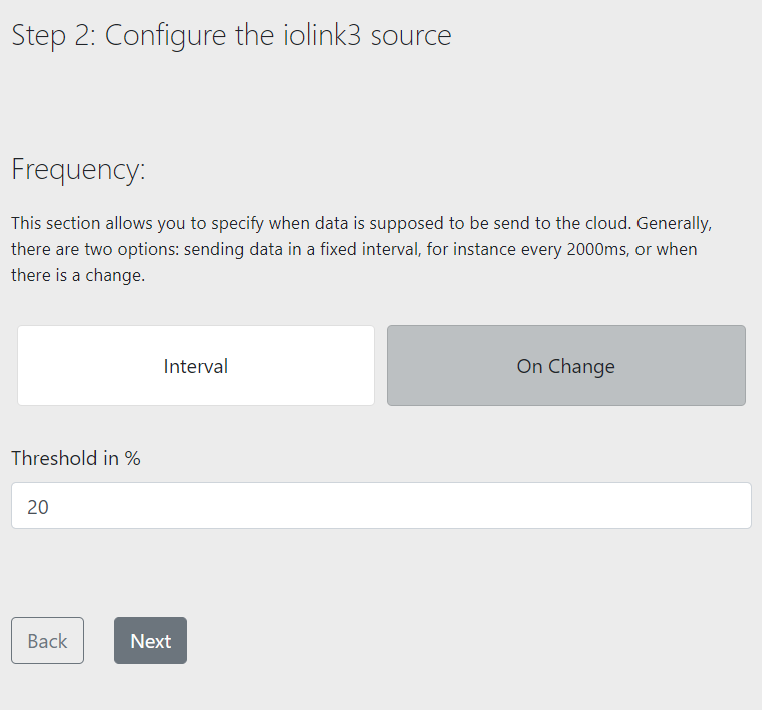The image size is (762, 710).
Task: Focus the Threshold in % input field
Action: click(x=381, y=506)
